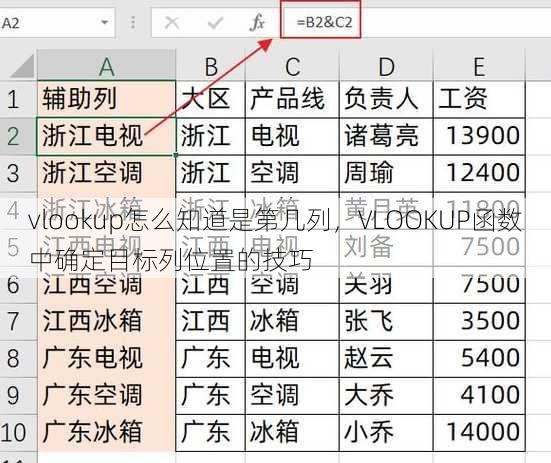The height and width of the screenshot is (463, 551).
Task: Select row 1 header
Action: (18, 99)
